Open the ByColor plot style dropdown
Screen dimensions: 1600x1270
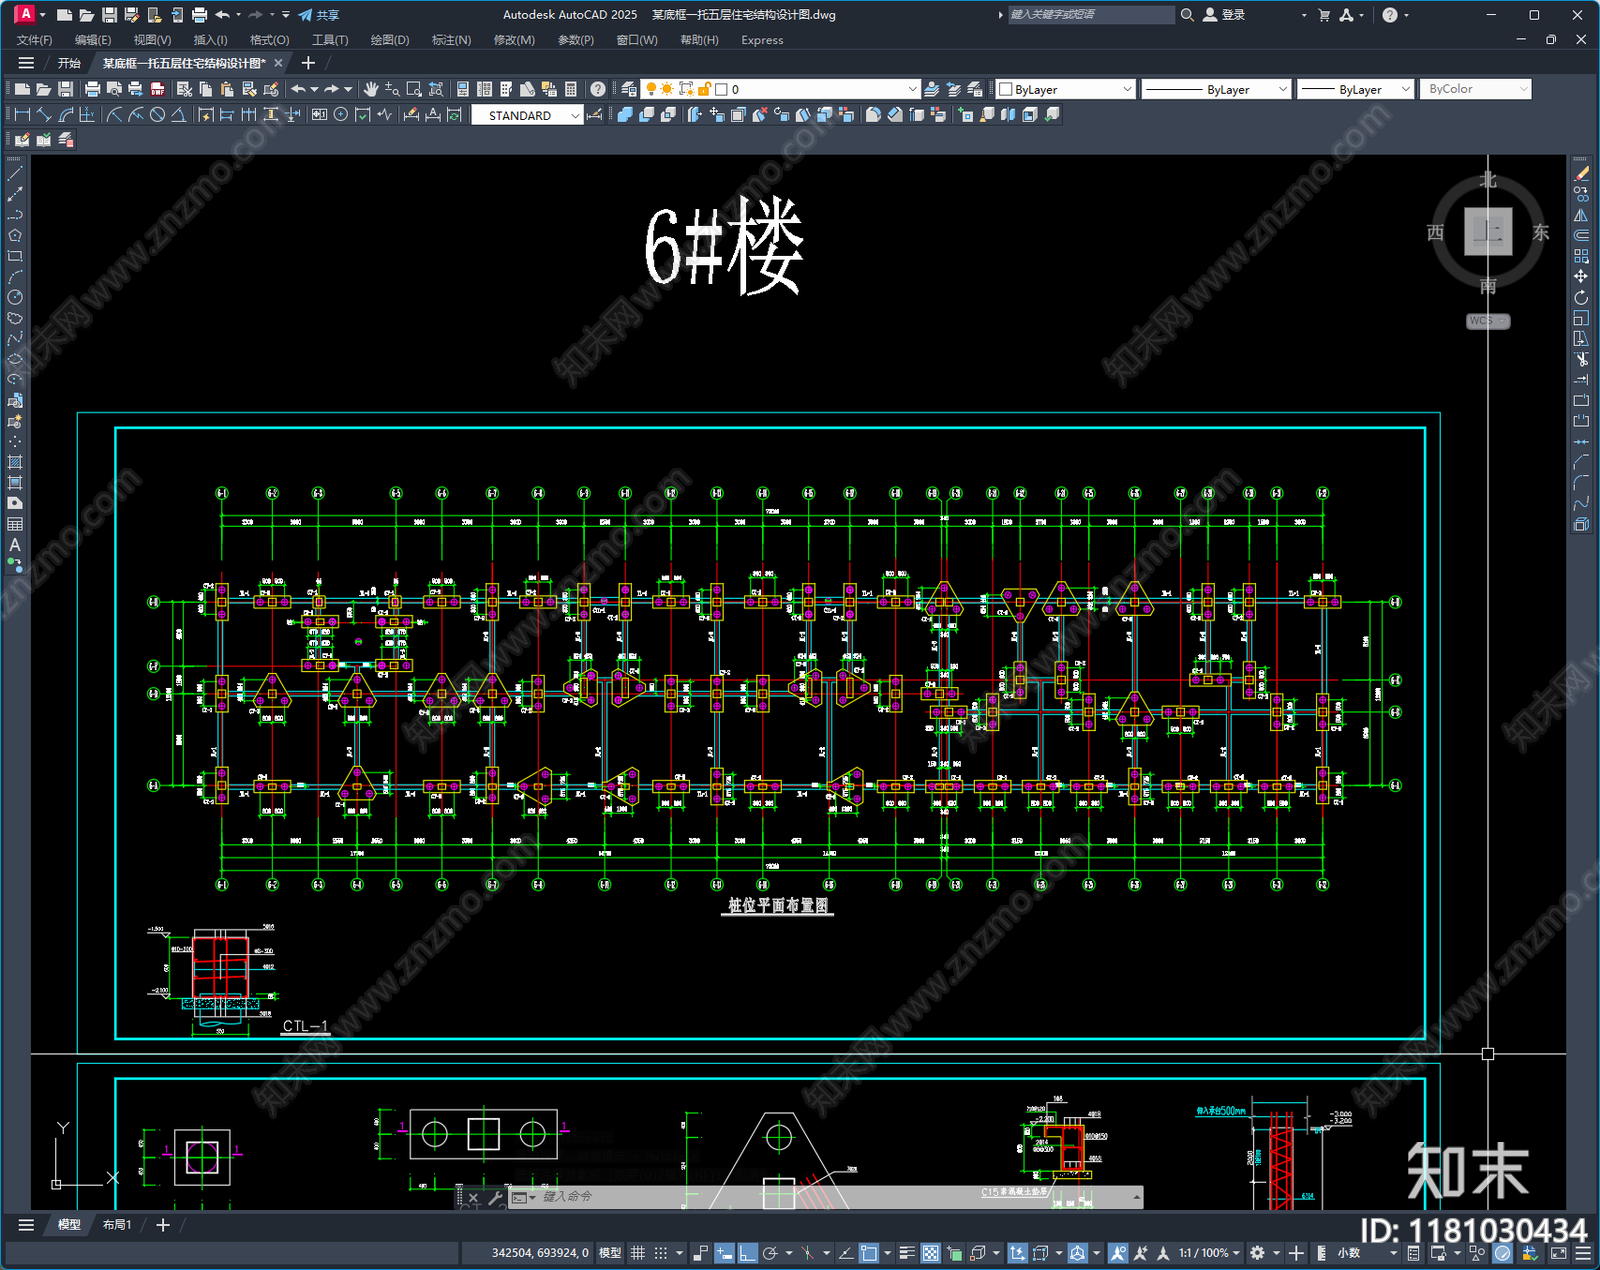[x=1475, y=89]
